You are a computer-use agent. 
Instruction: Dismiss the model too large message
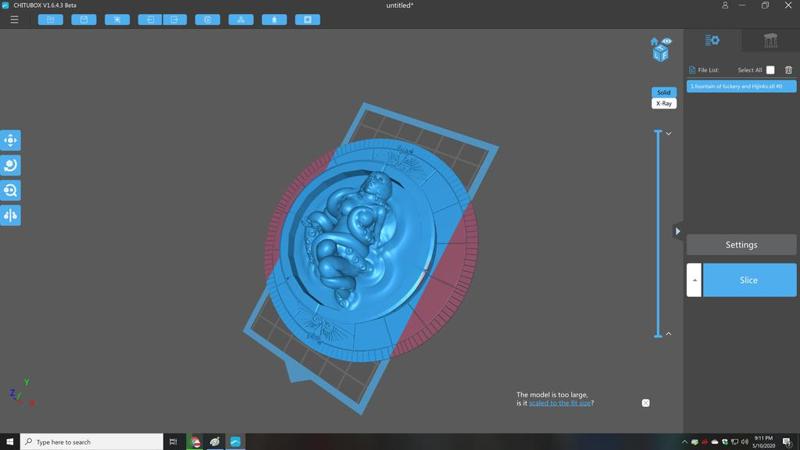[x=645, y=403]
